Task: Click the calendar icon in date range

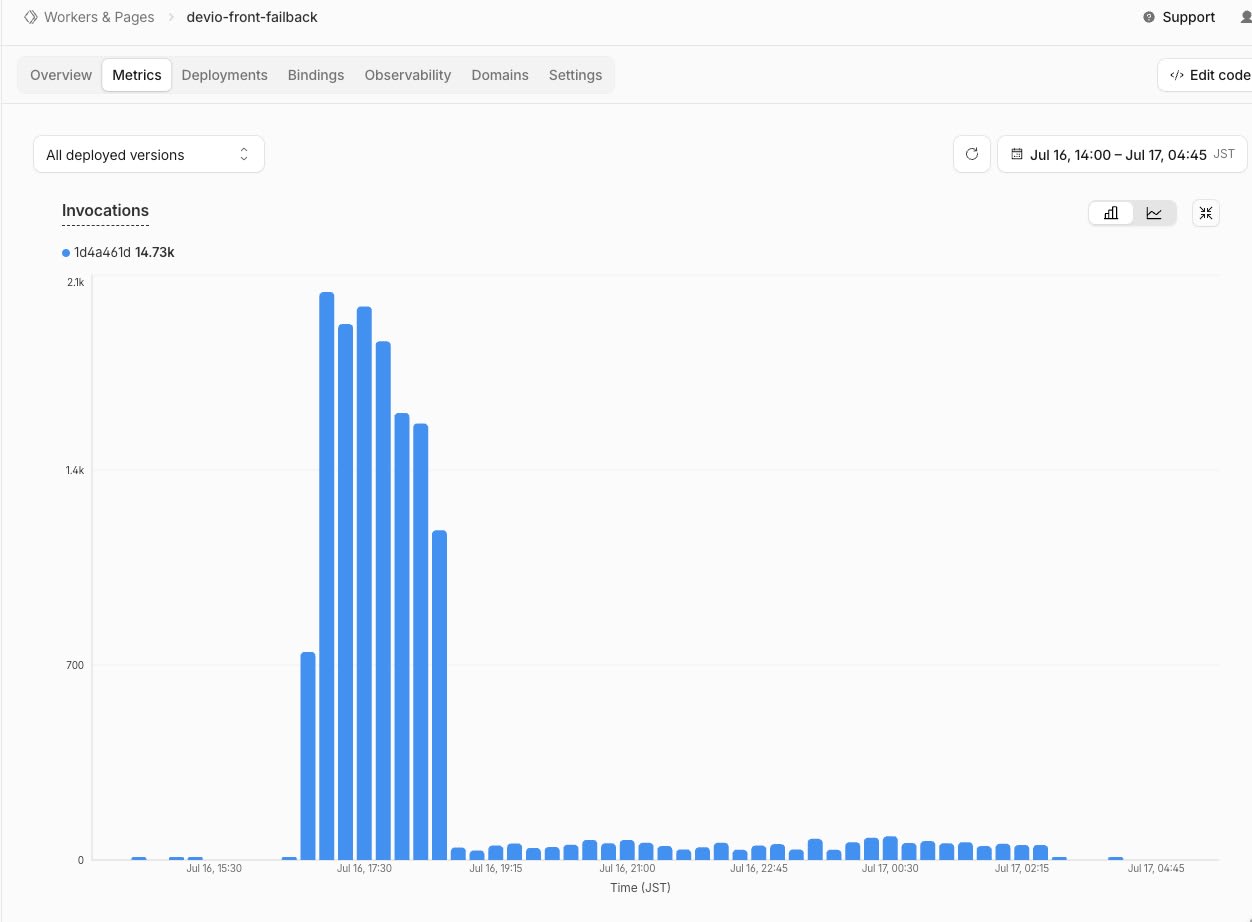Action: [1017, 154]
